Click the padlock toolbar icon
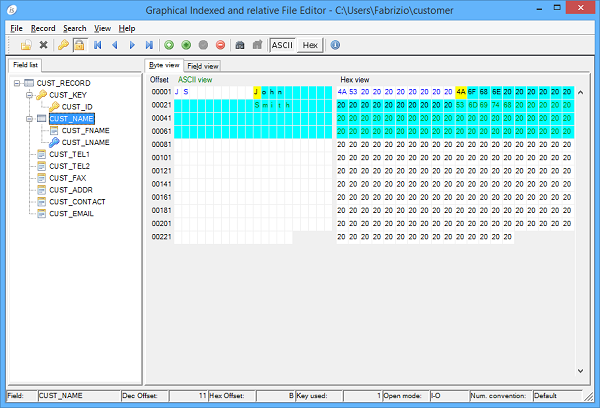Image resolution: width=600 pixels, height=408 pixels. coord(78,45)
